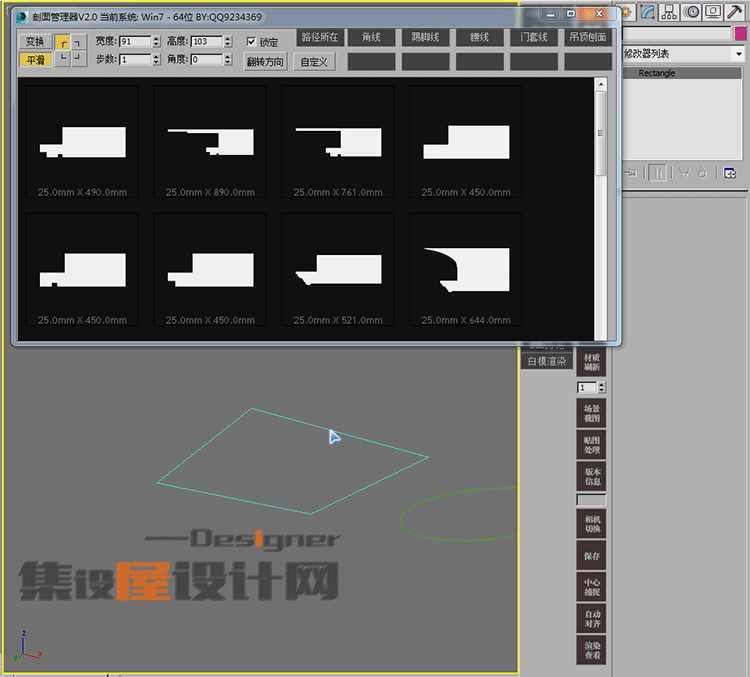Open the Display tab of the command panel
Viewport: 750px width, 677px height.
(713, 12)
